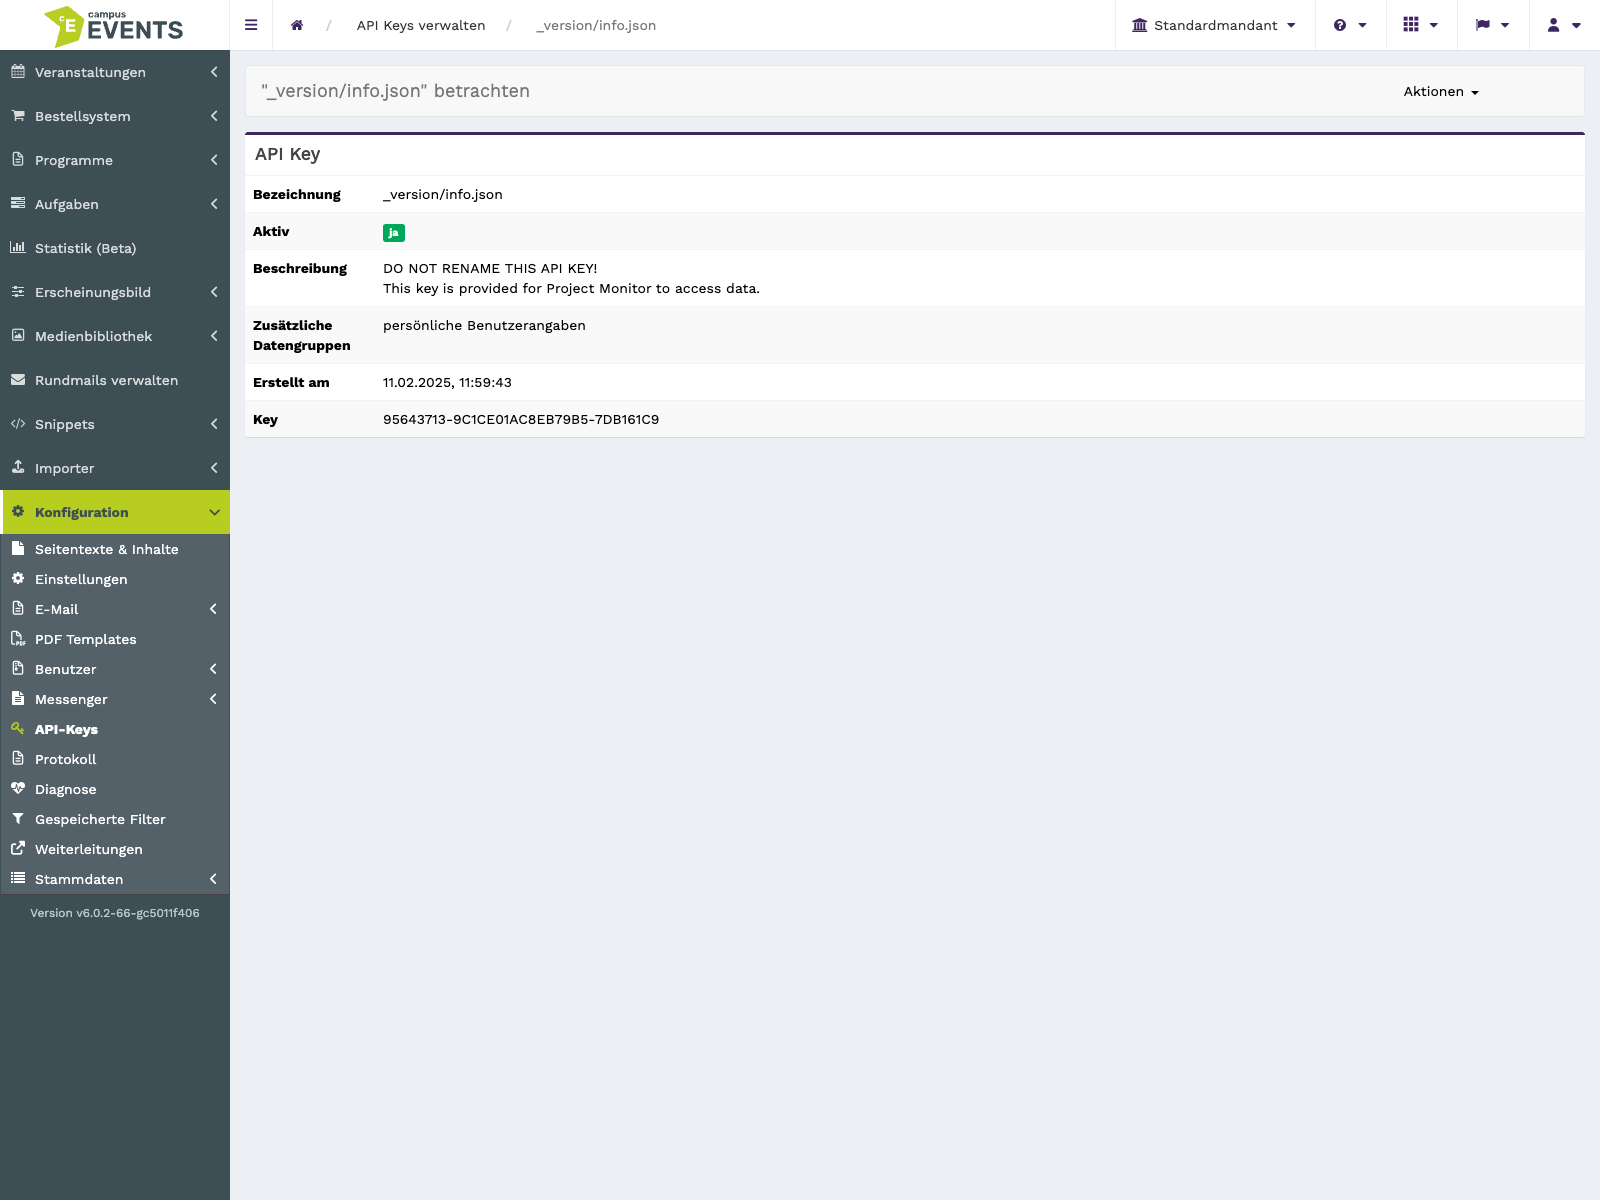Open the help question mark menu
1600x1200 pixels.
click(1350, 25)
